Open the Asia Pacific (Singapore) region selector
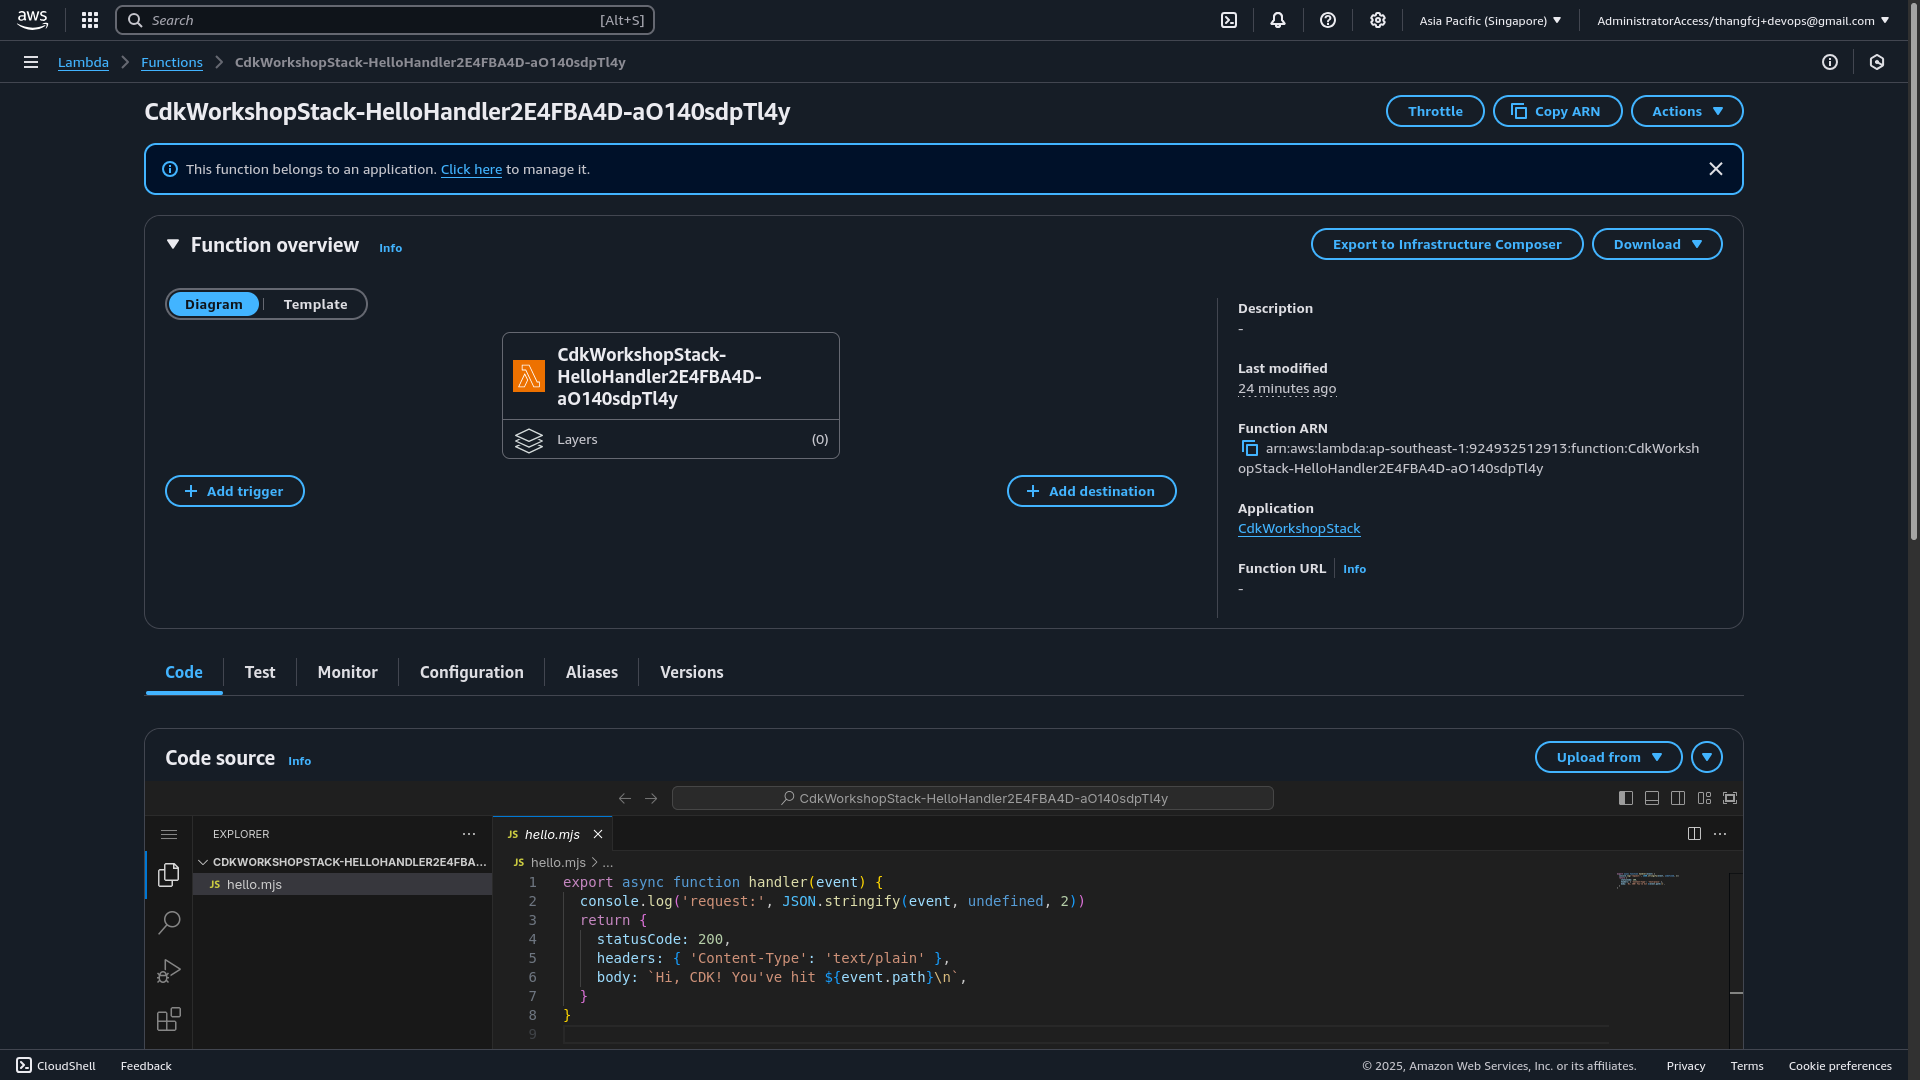The height and width of the screenshot is (1080, 1920). click(1490, 20)
